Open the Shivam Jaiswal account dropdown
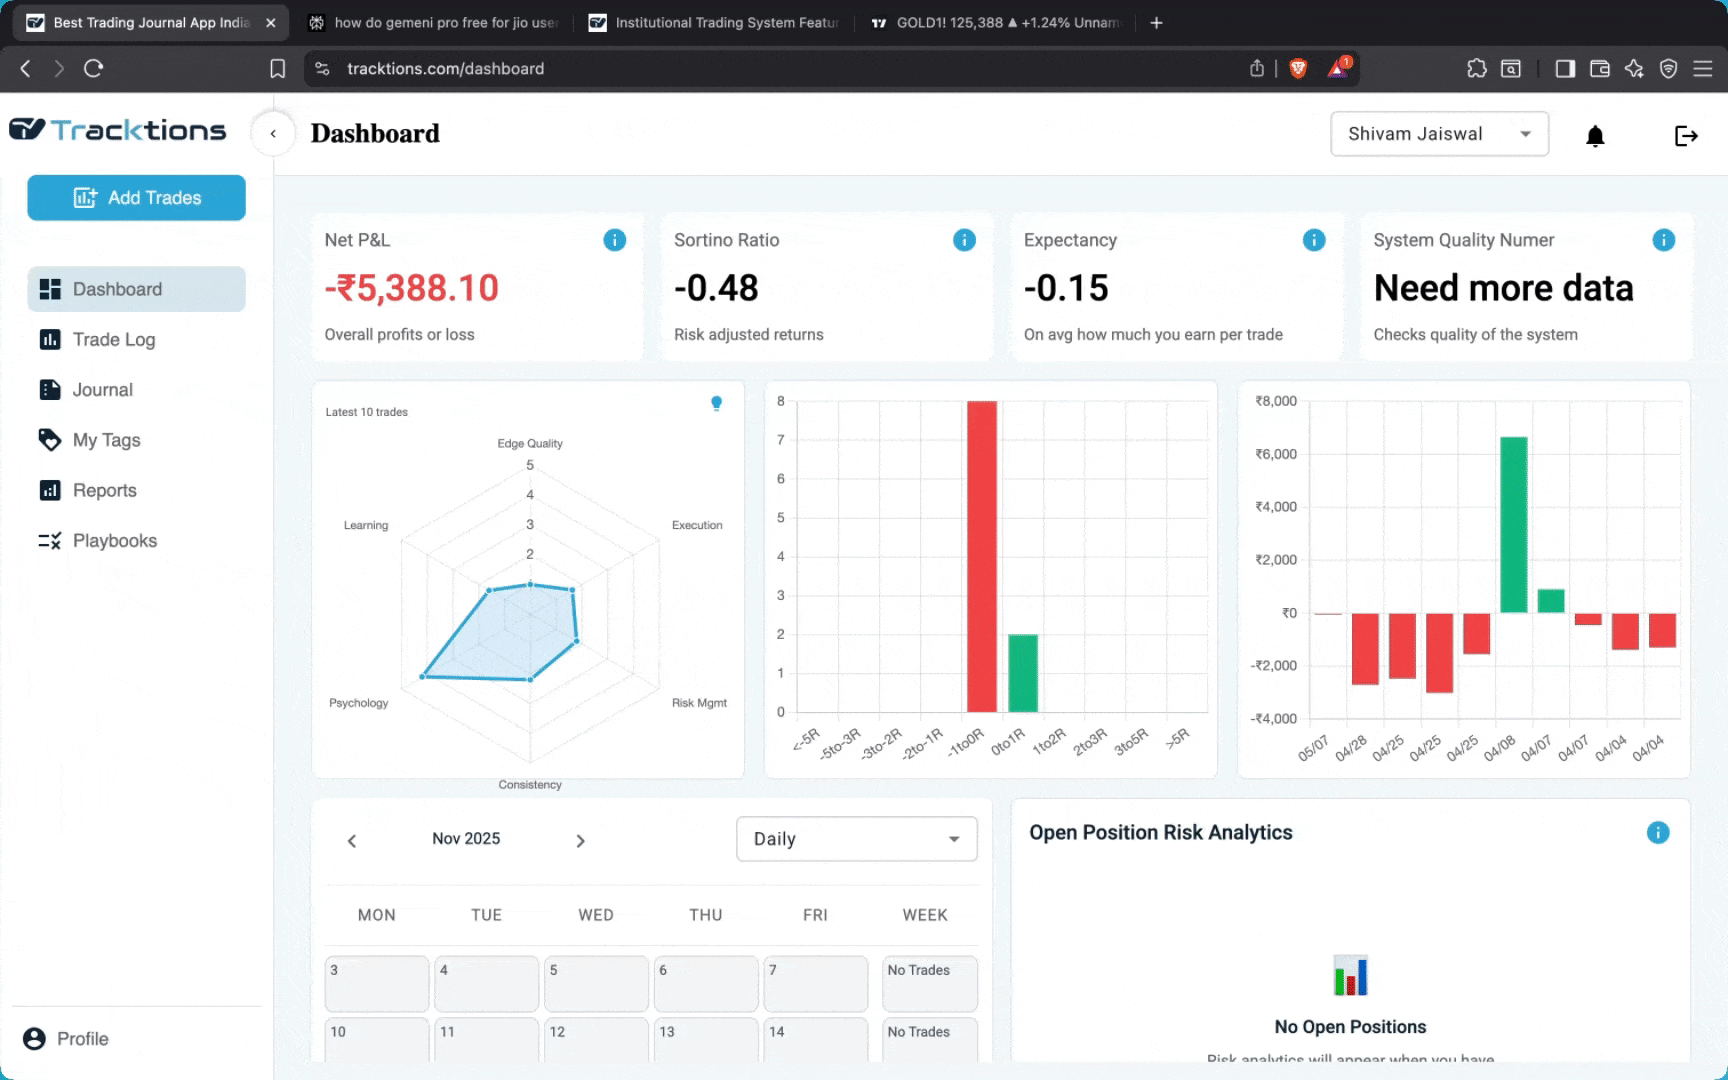The image size is (1728, 1080). pyautogui.click(x=1438, y=133)
